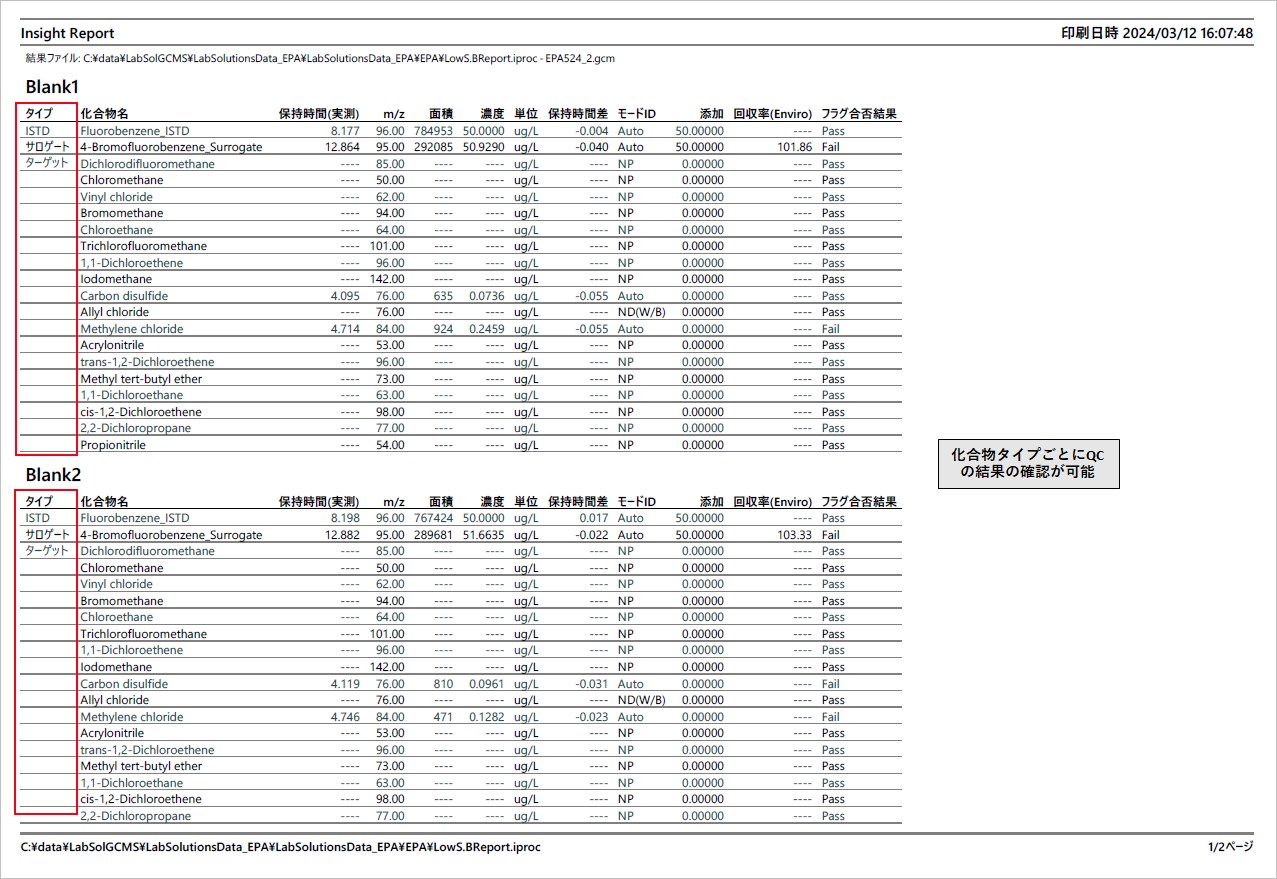
Task: Select the フラグ合否結果 header in Blank1
Action: 859,114
